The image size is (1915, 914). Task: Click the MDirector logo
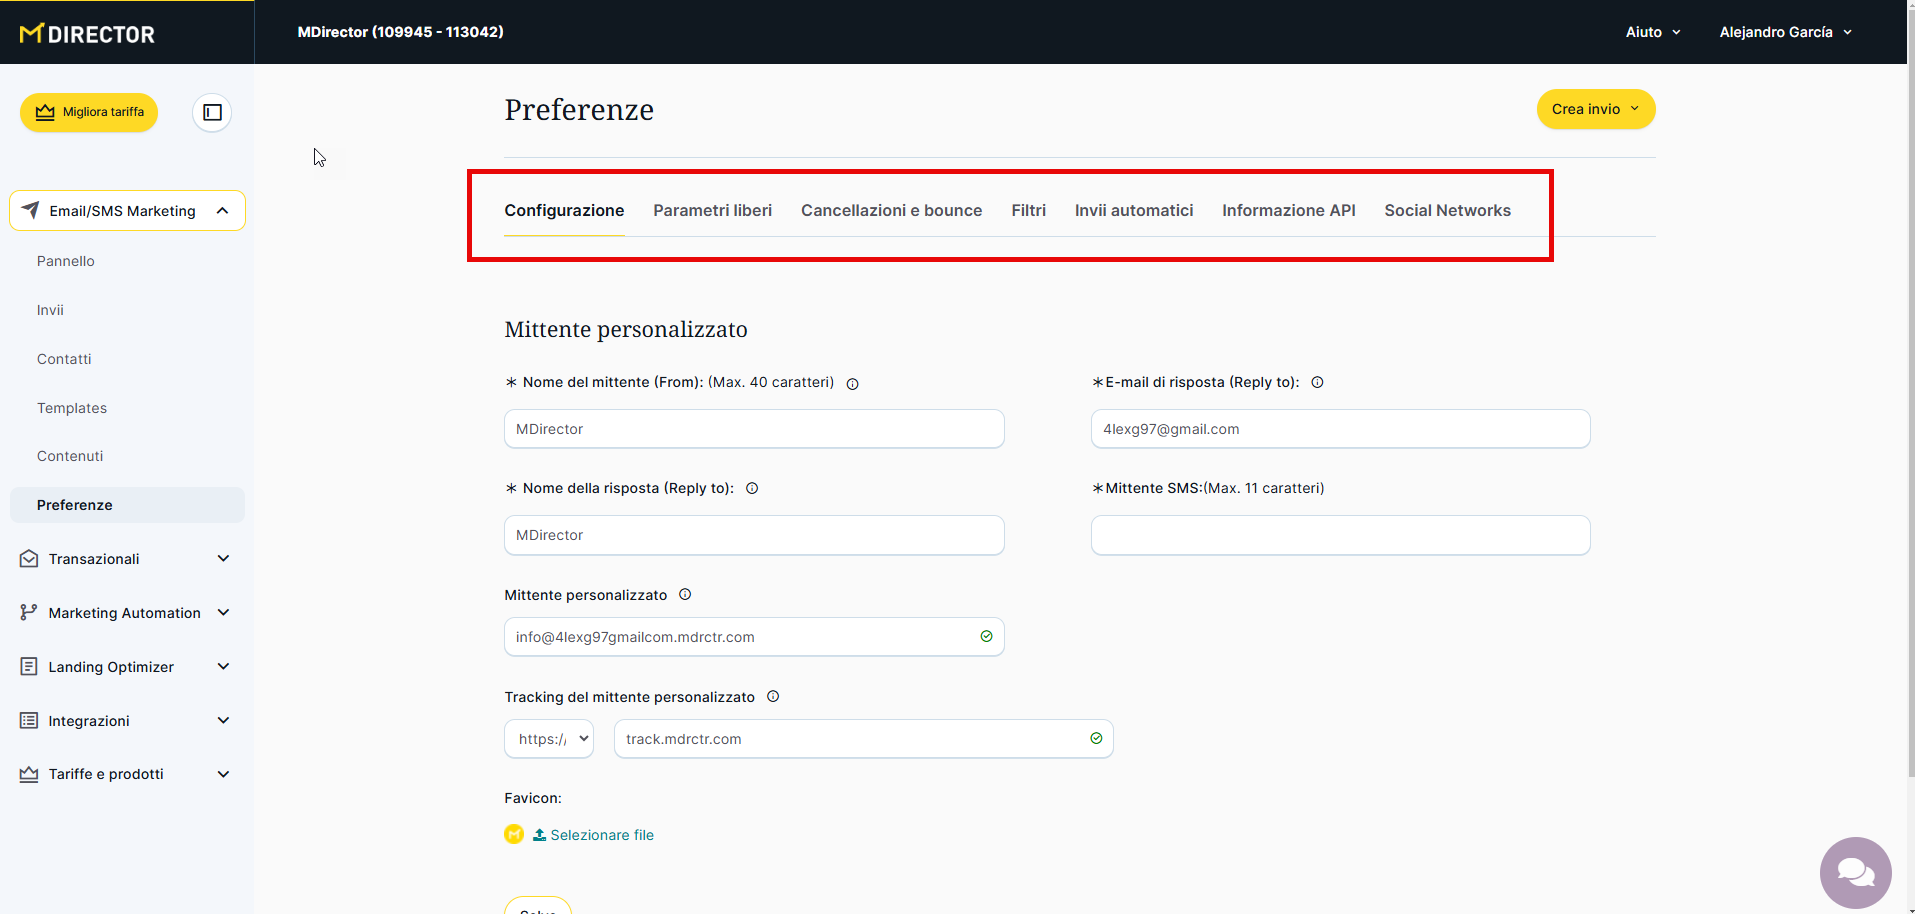(x=88, y=34)
